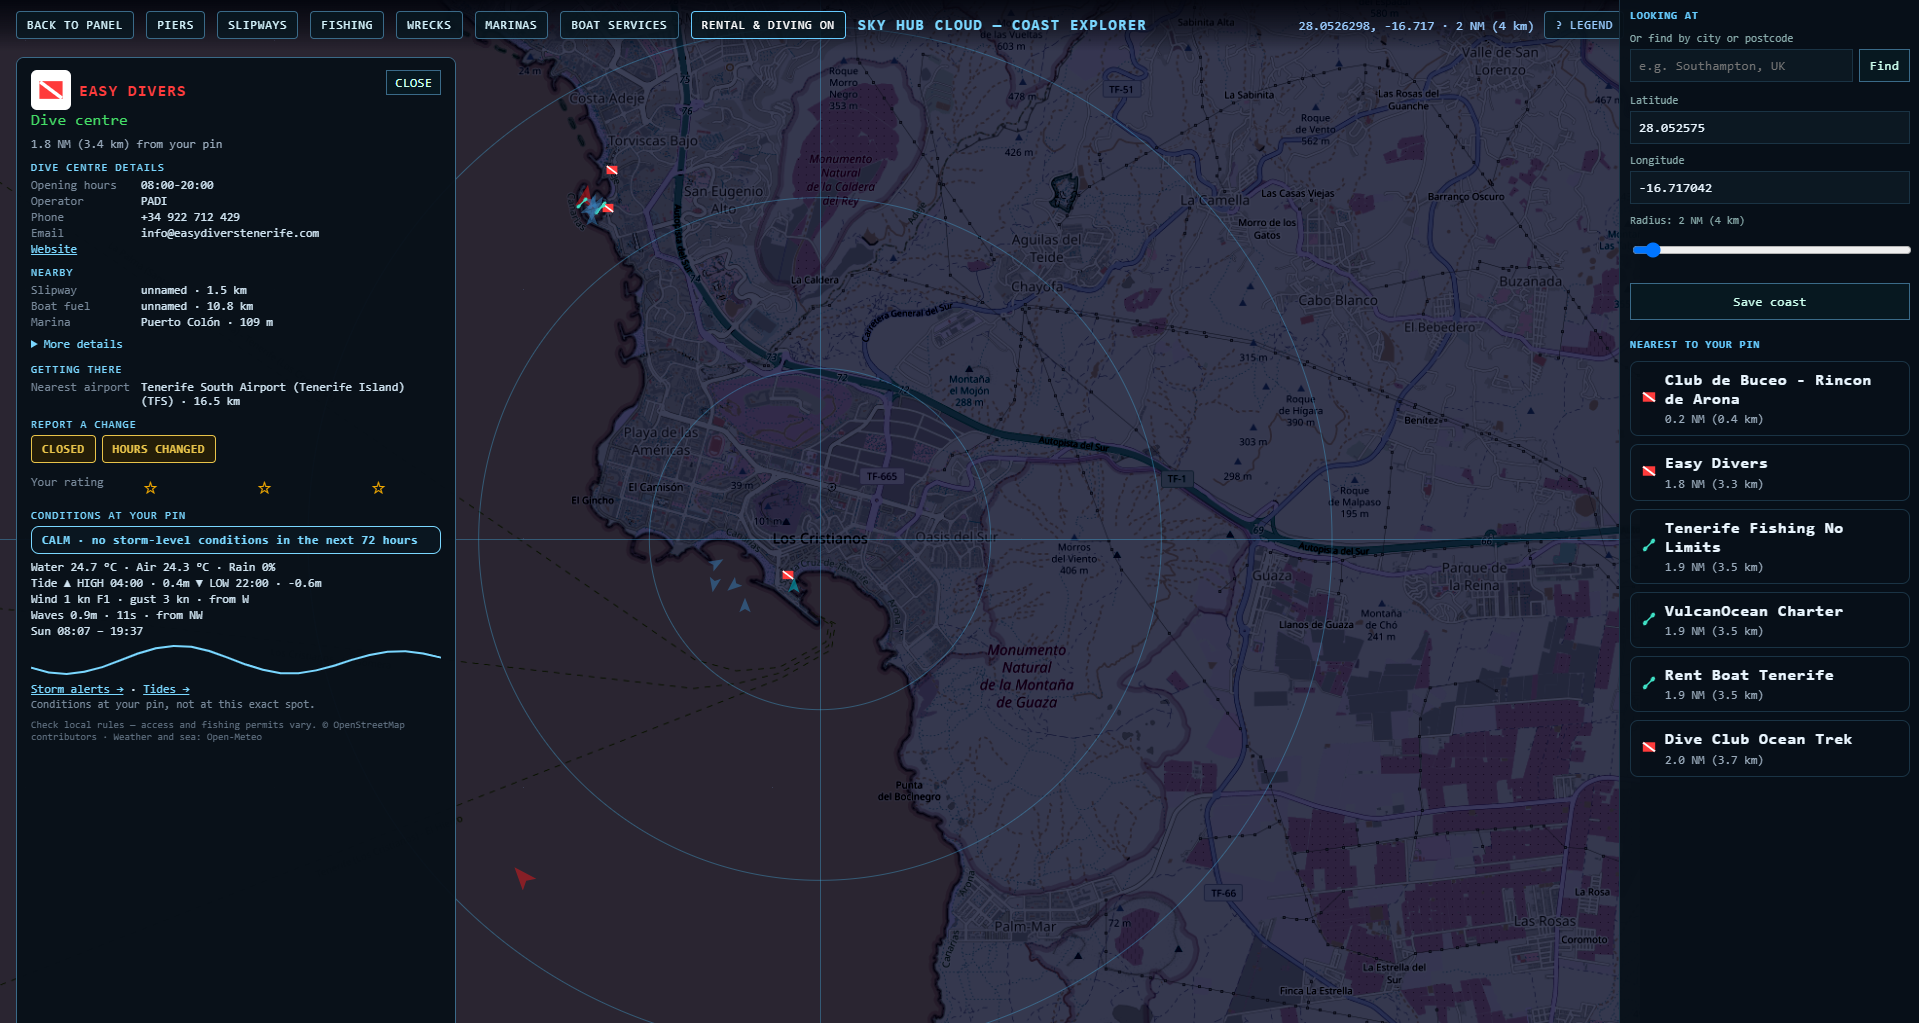
Task: Toggle the Fishing layer
Action: [x=347, y=25]
